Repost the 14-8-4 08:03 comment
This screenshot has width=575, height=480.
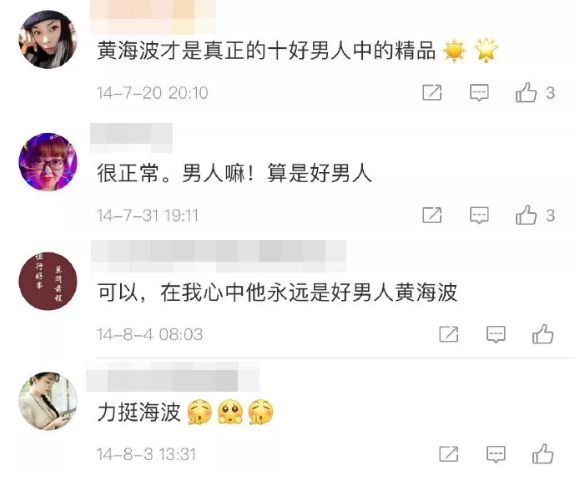point(449,334)
